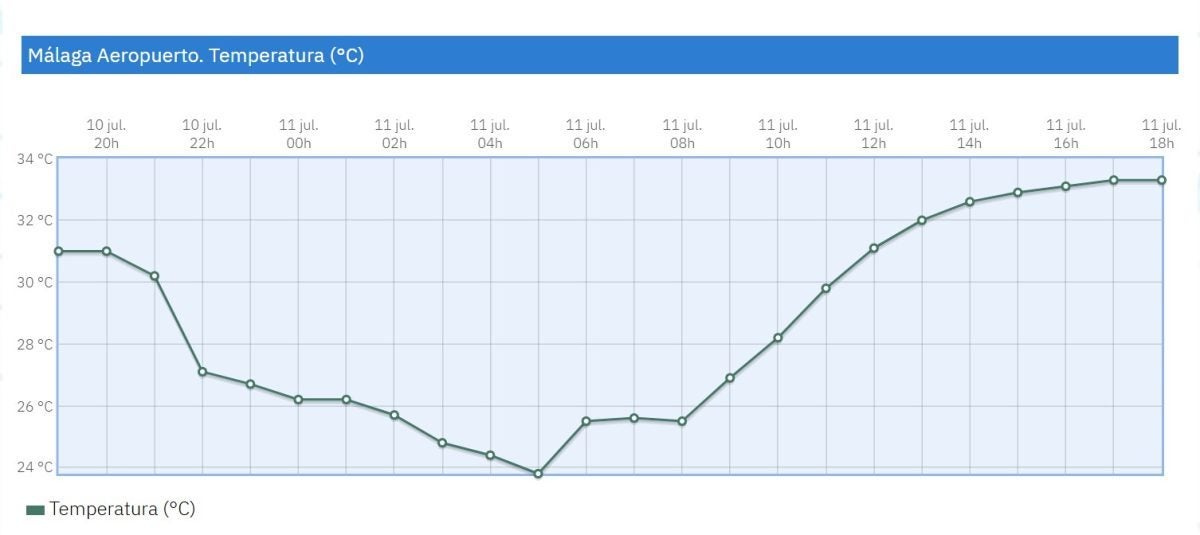Select the data point at 11 jul. 14h
This screenshot has width=1200, height=535.
(x=970, y=202)
